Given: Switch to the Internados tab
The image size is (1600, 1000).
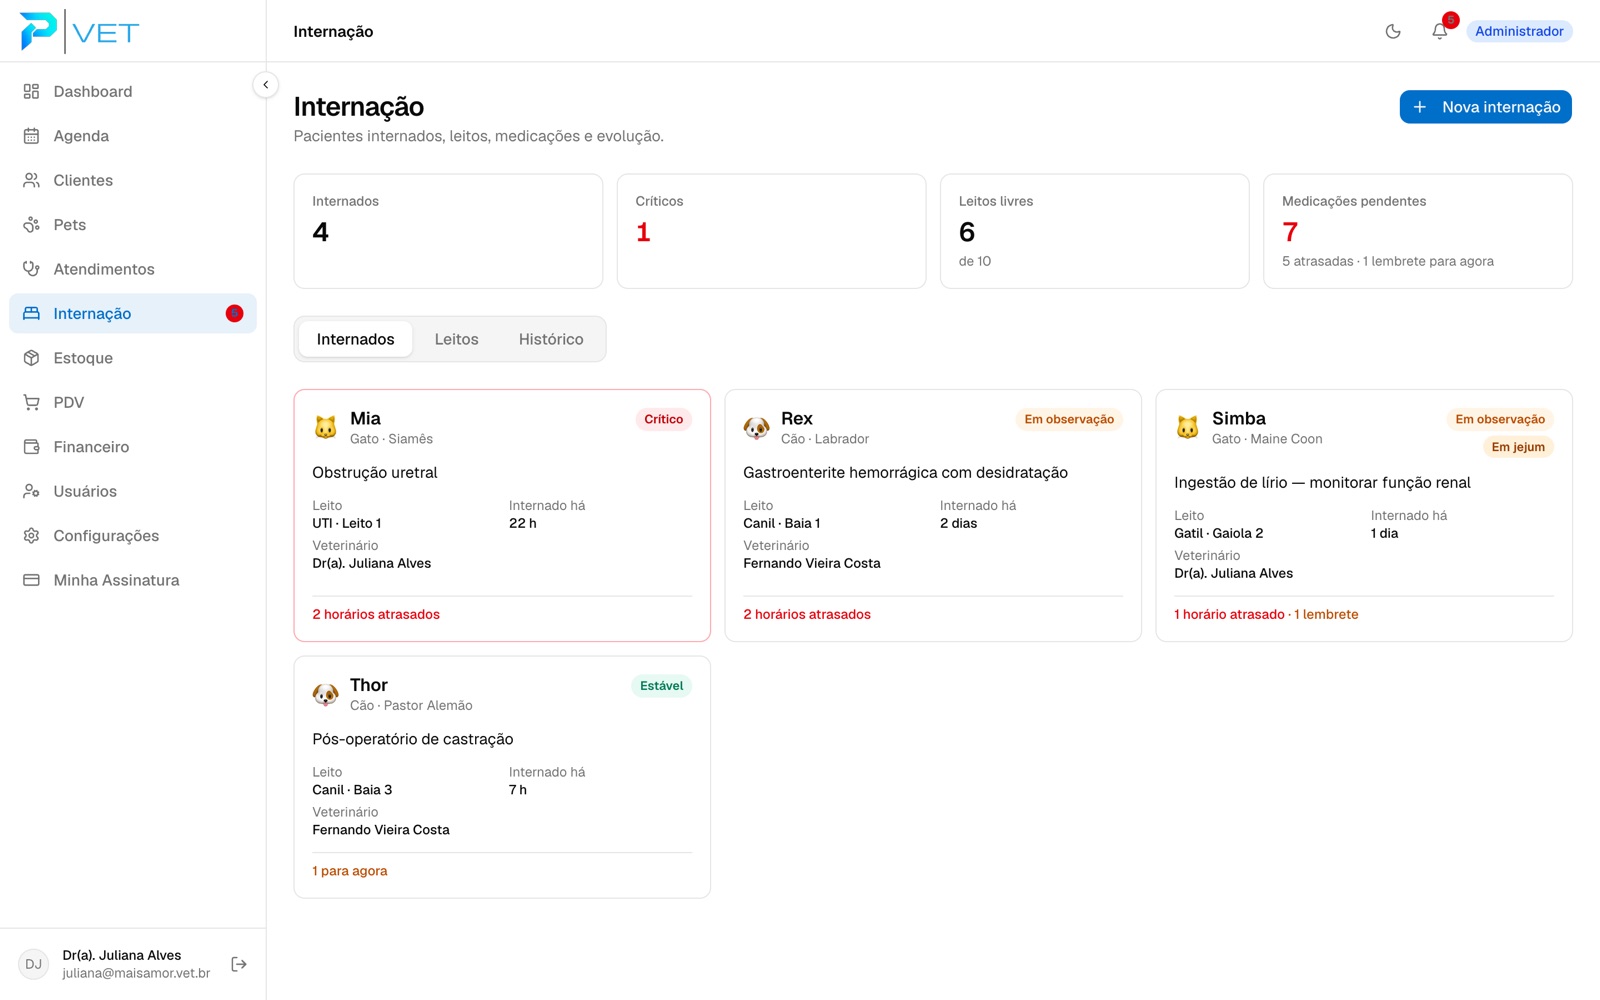Looking at the screenshot, I should [x=355, y=339].
